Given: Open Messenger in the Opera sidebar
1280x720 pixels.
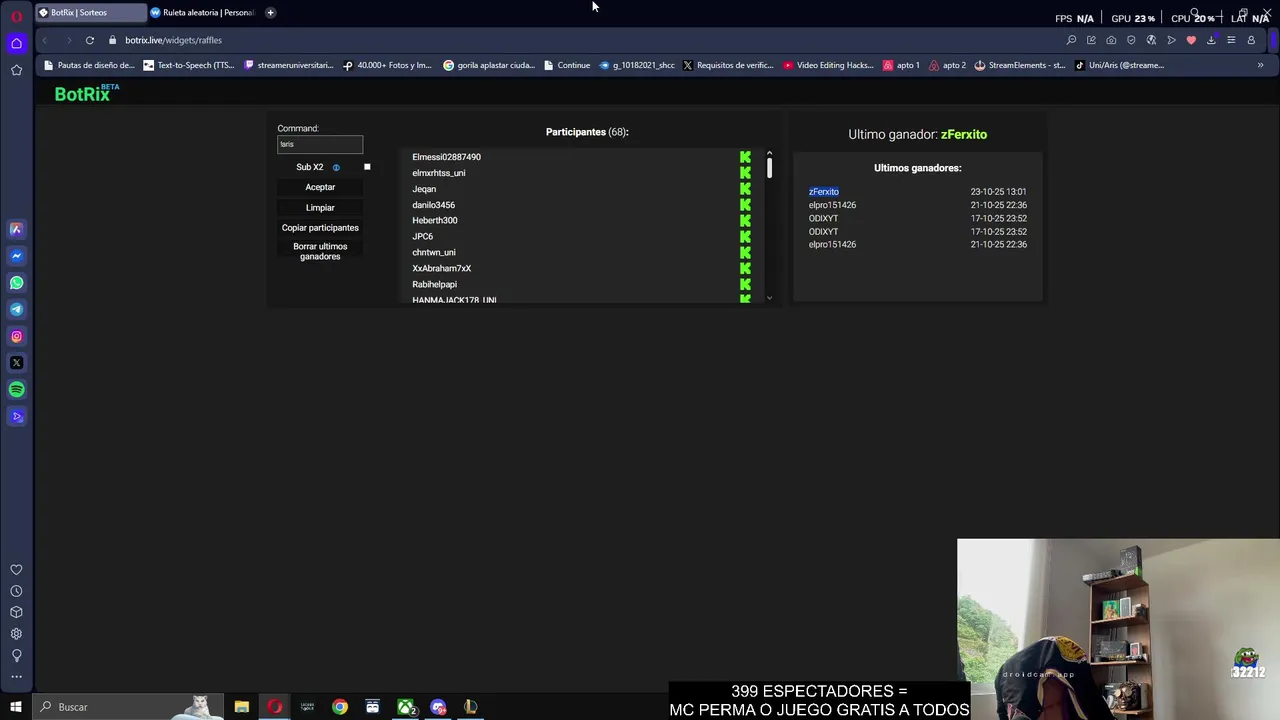Looking at the screenshot, I should pos(16,256).
